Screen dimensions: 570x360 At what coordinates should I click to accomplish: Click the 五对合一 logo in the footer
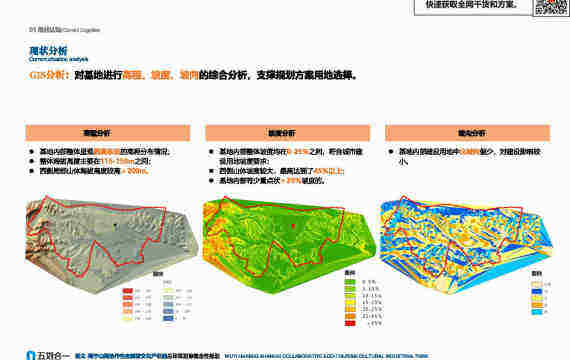(x=48, y=355)
